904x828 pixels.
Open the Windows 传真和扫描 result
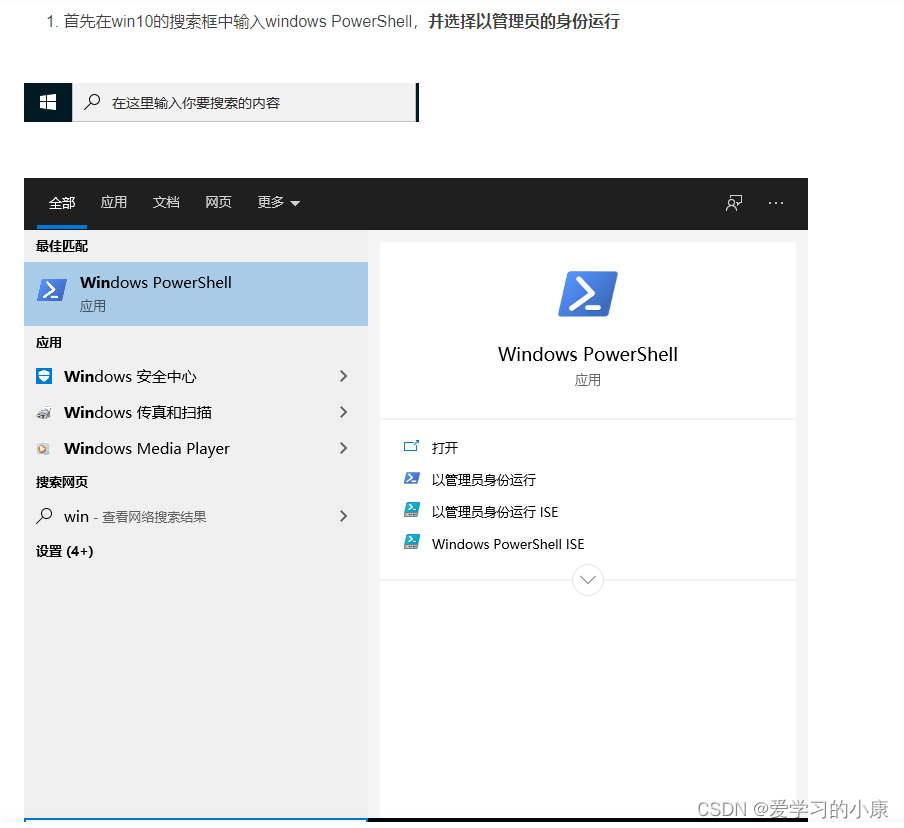click(x=196, y=413)
